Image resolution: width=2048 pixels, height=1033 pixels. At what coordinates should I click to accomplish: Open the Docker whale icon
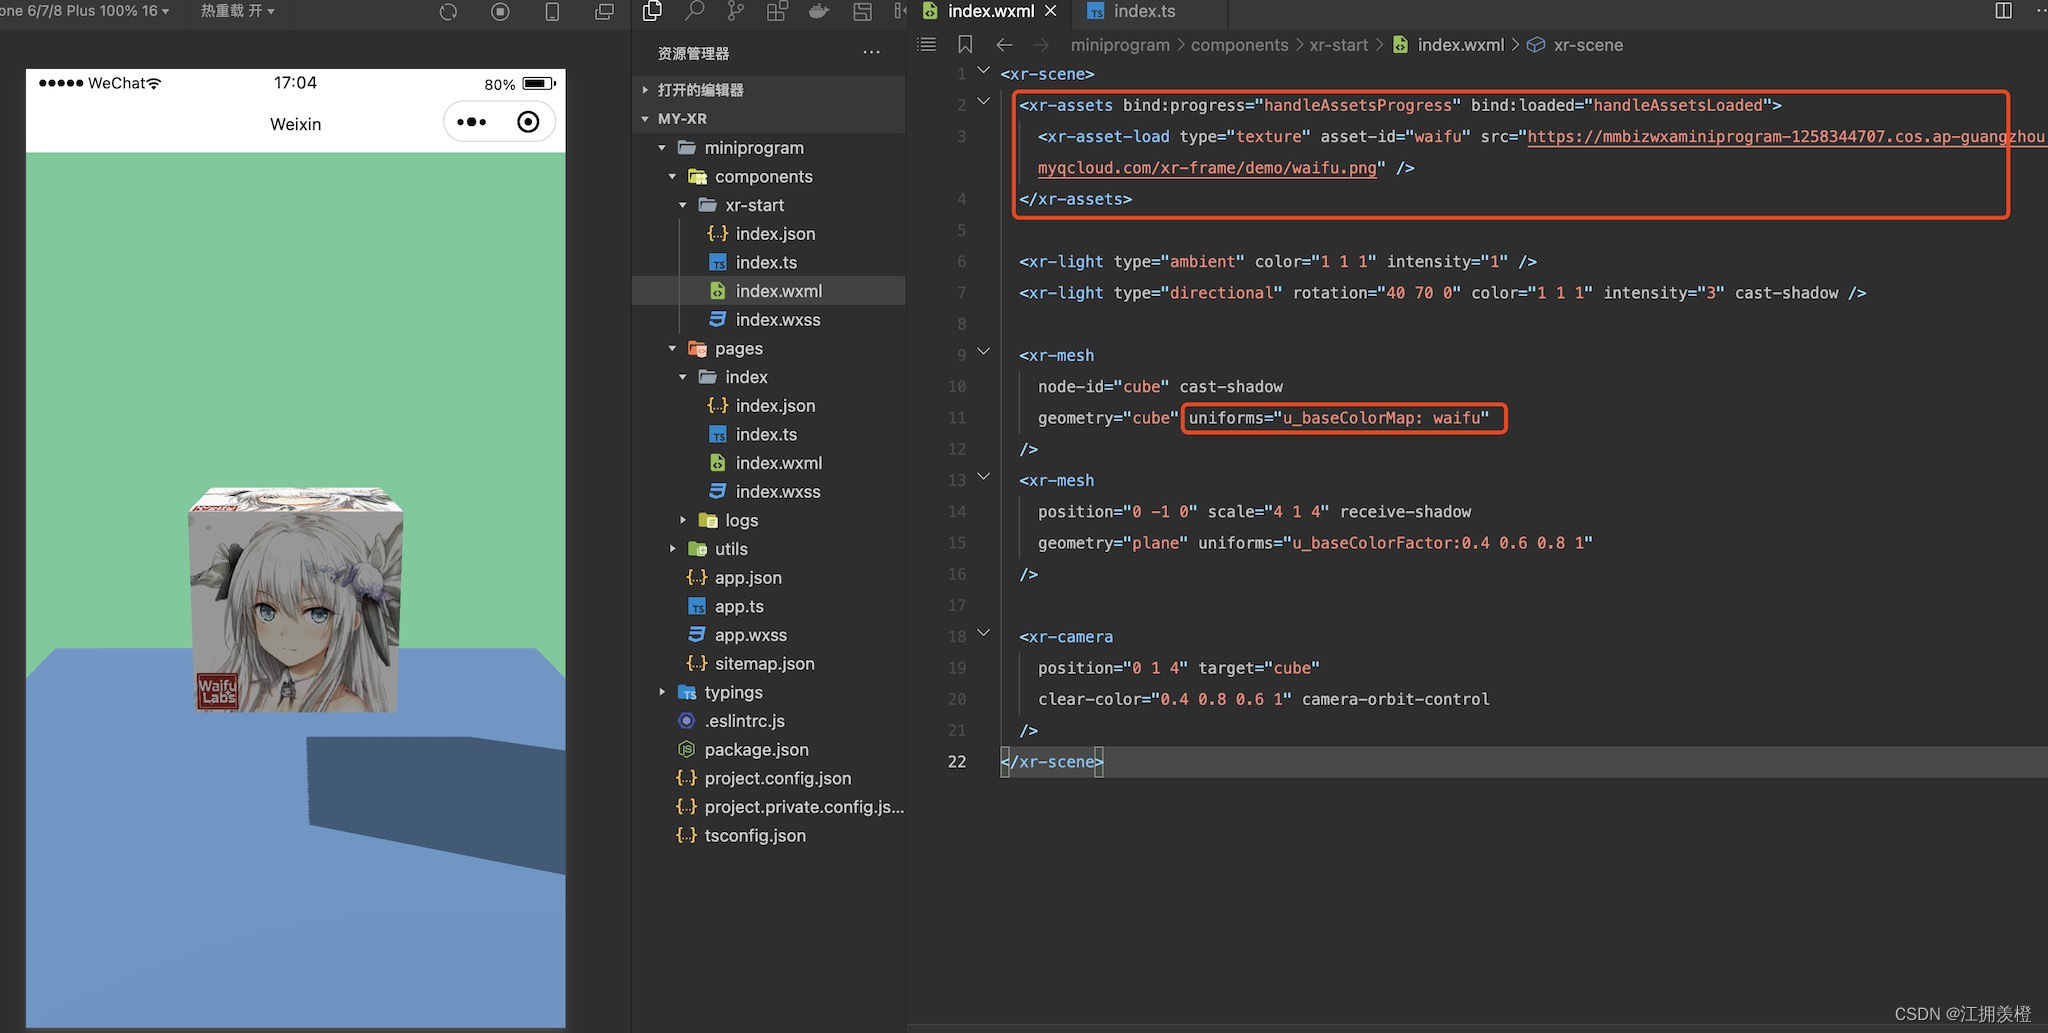[x=819, y=11]
